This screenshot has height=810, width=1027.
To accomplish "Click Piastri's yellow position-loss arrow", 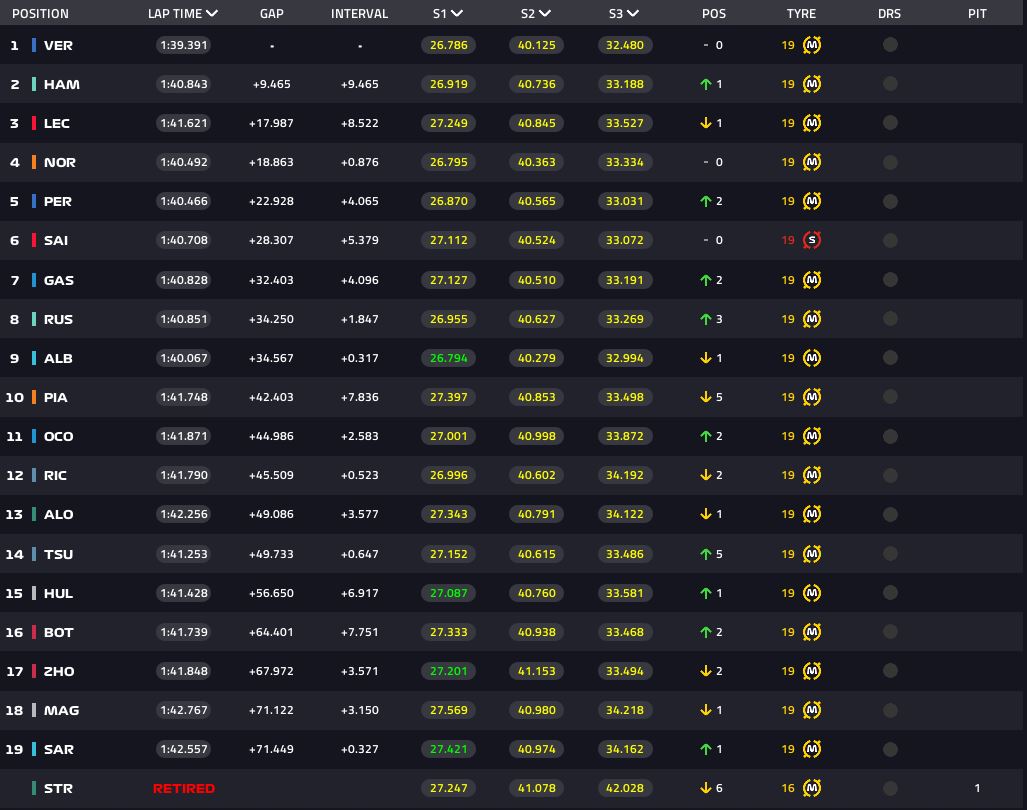I will point(706,397).
